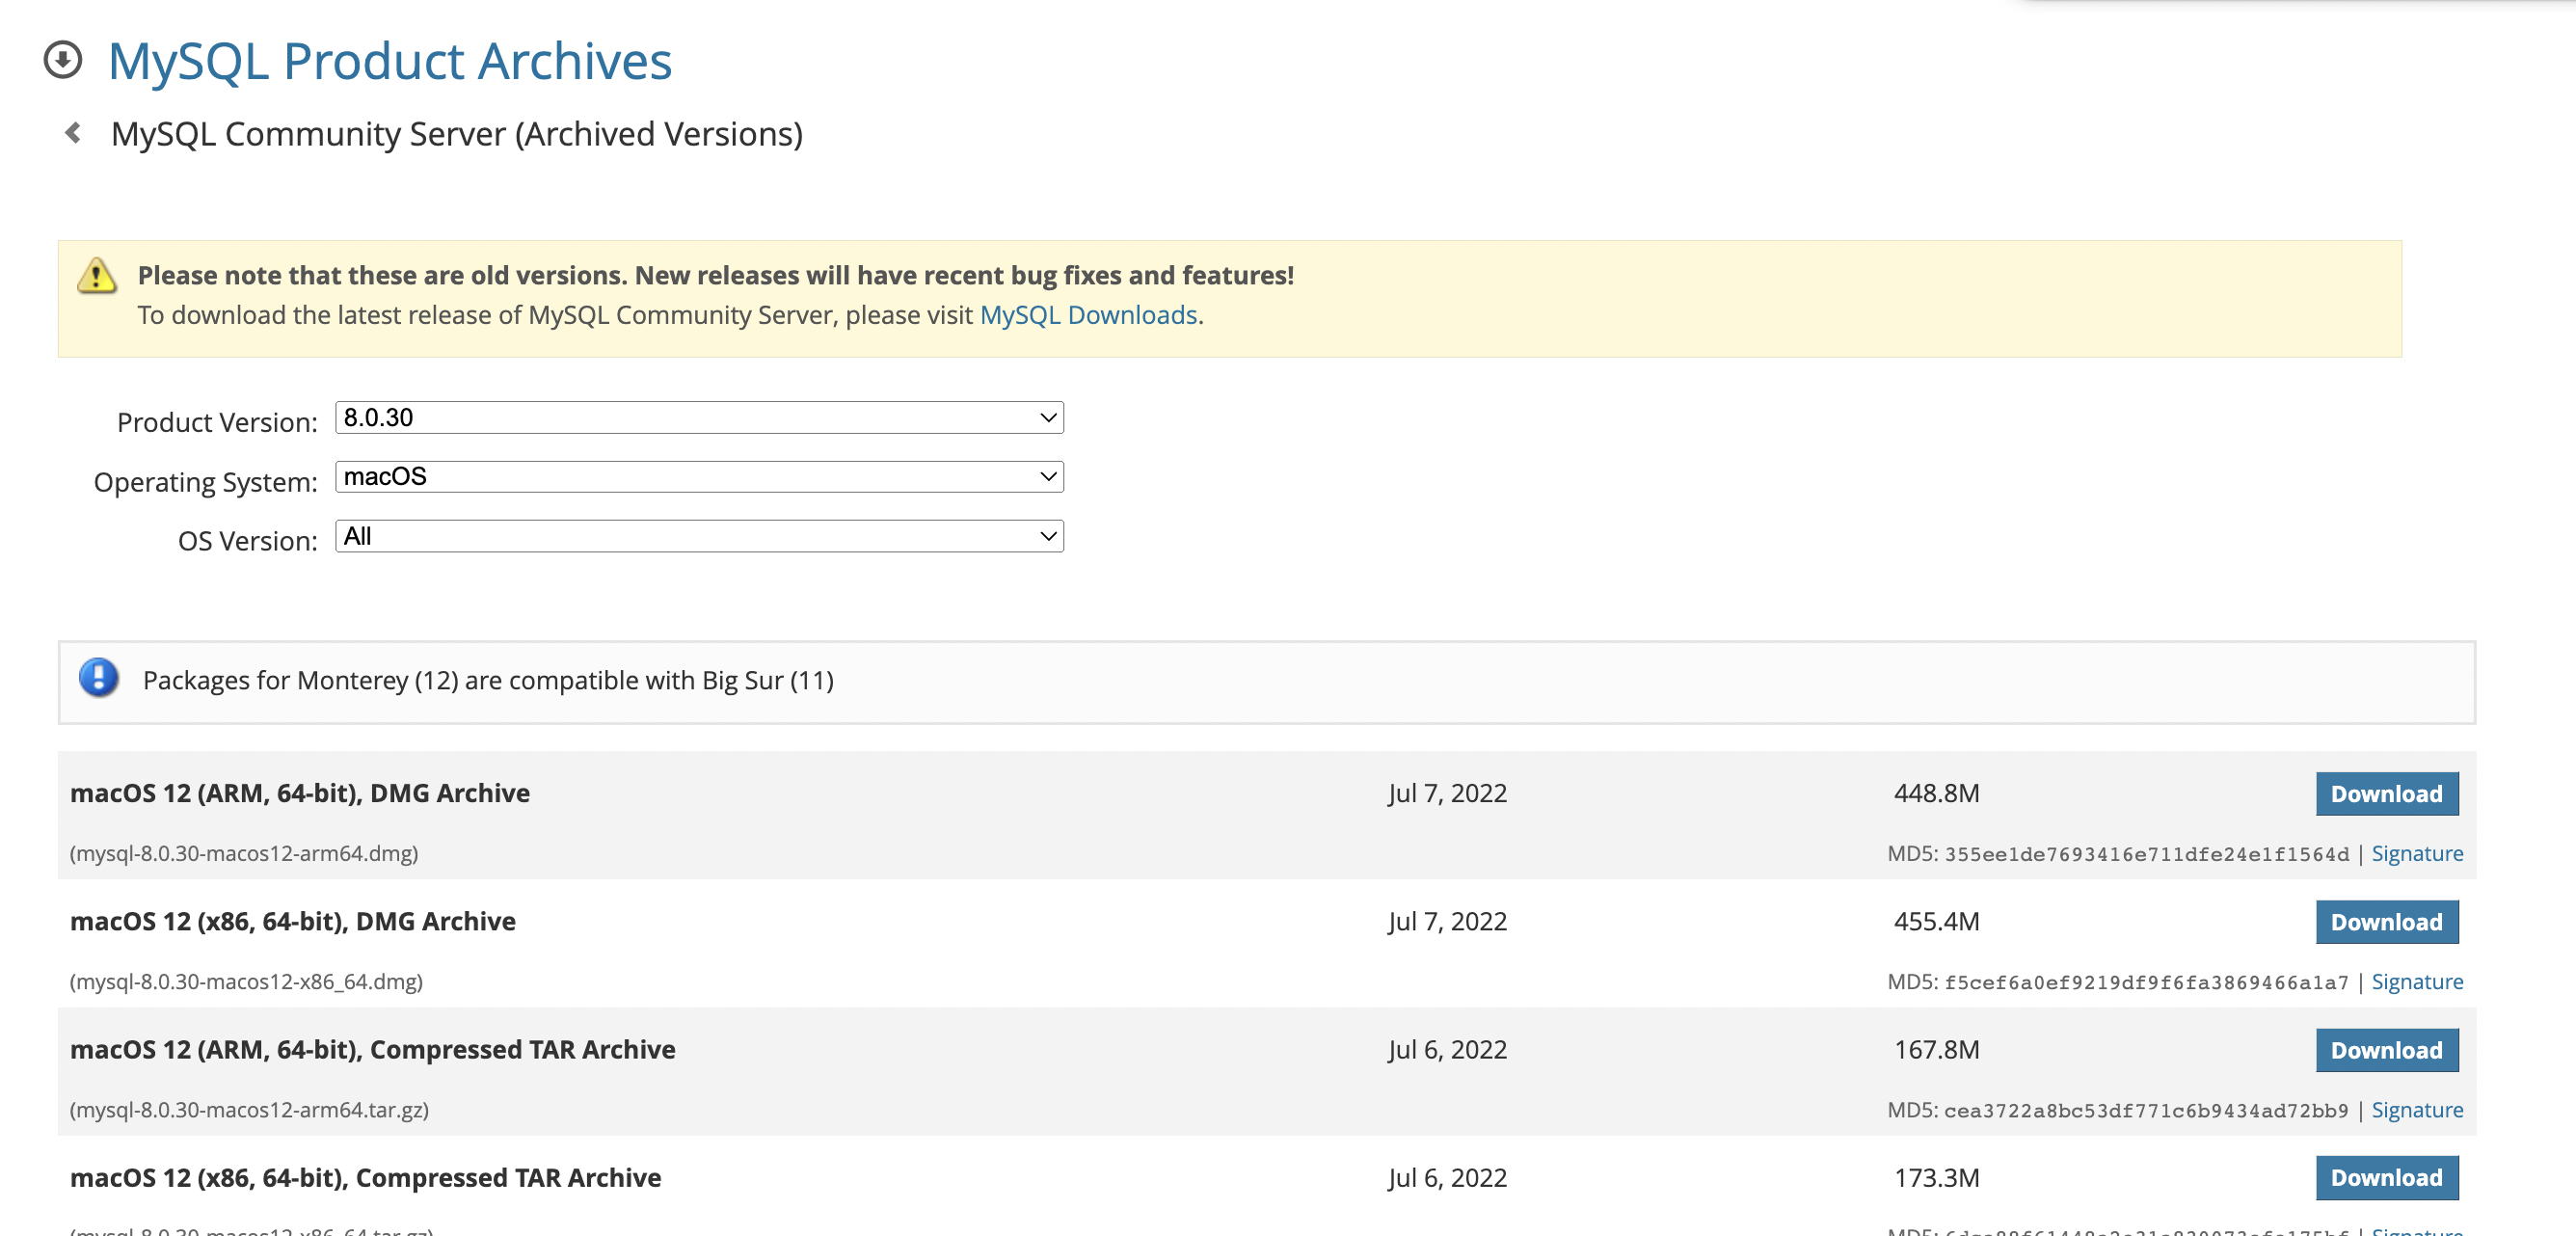Click 'macOS 12 (ARM, 64-bit), Compressed TAR Archive' title
This screenshot has height=1236, width=2576.
[373, 1049]
